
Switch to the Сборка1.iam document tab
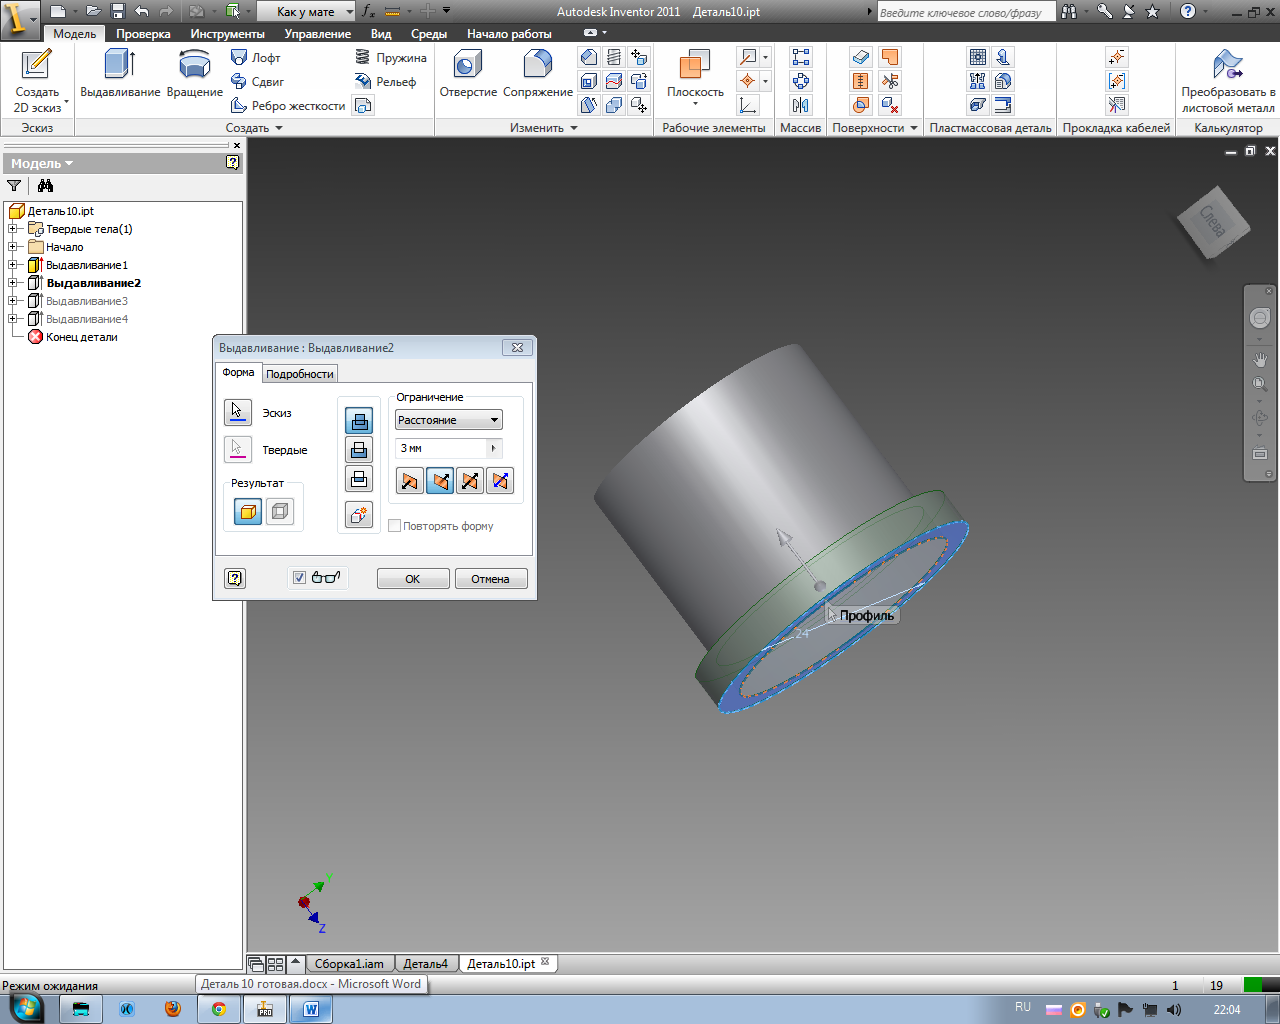click(349, 964)
